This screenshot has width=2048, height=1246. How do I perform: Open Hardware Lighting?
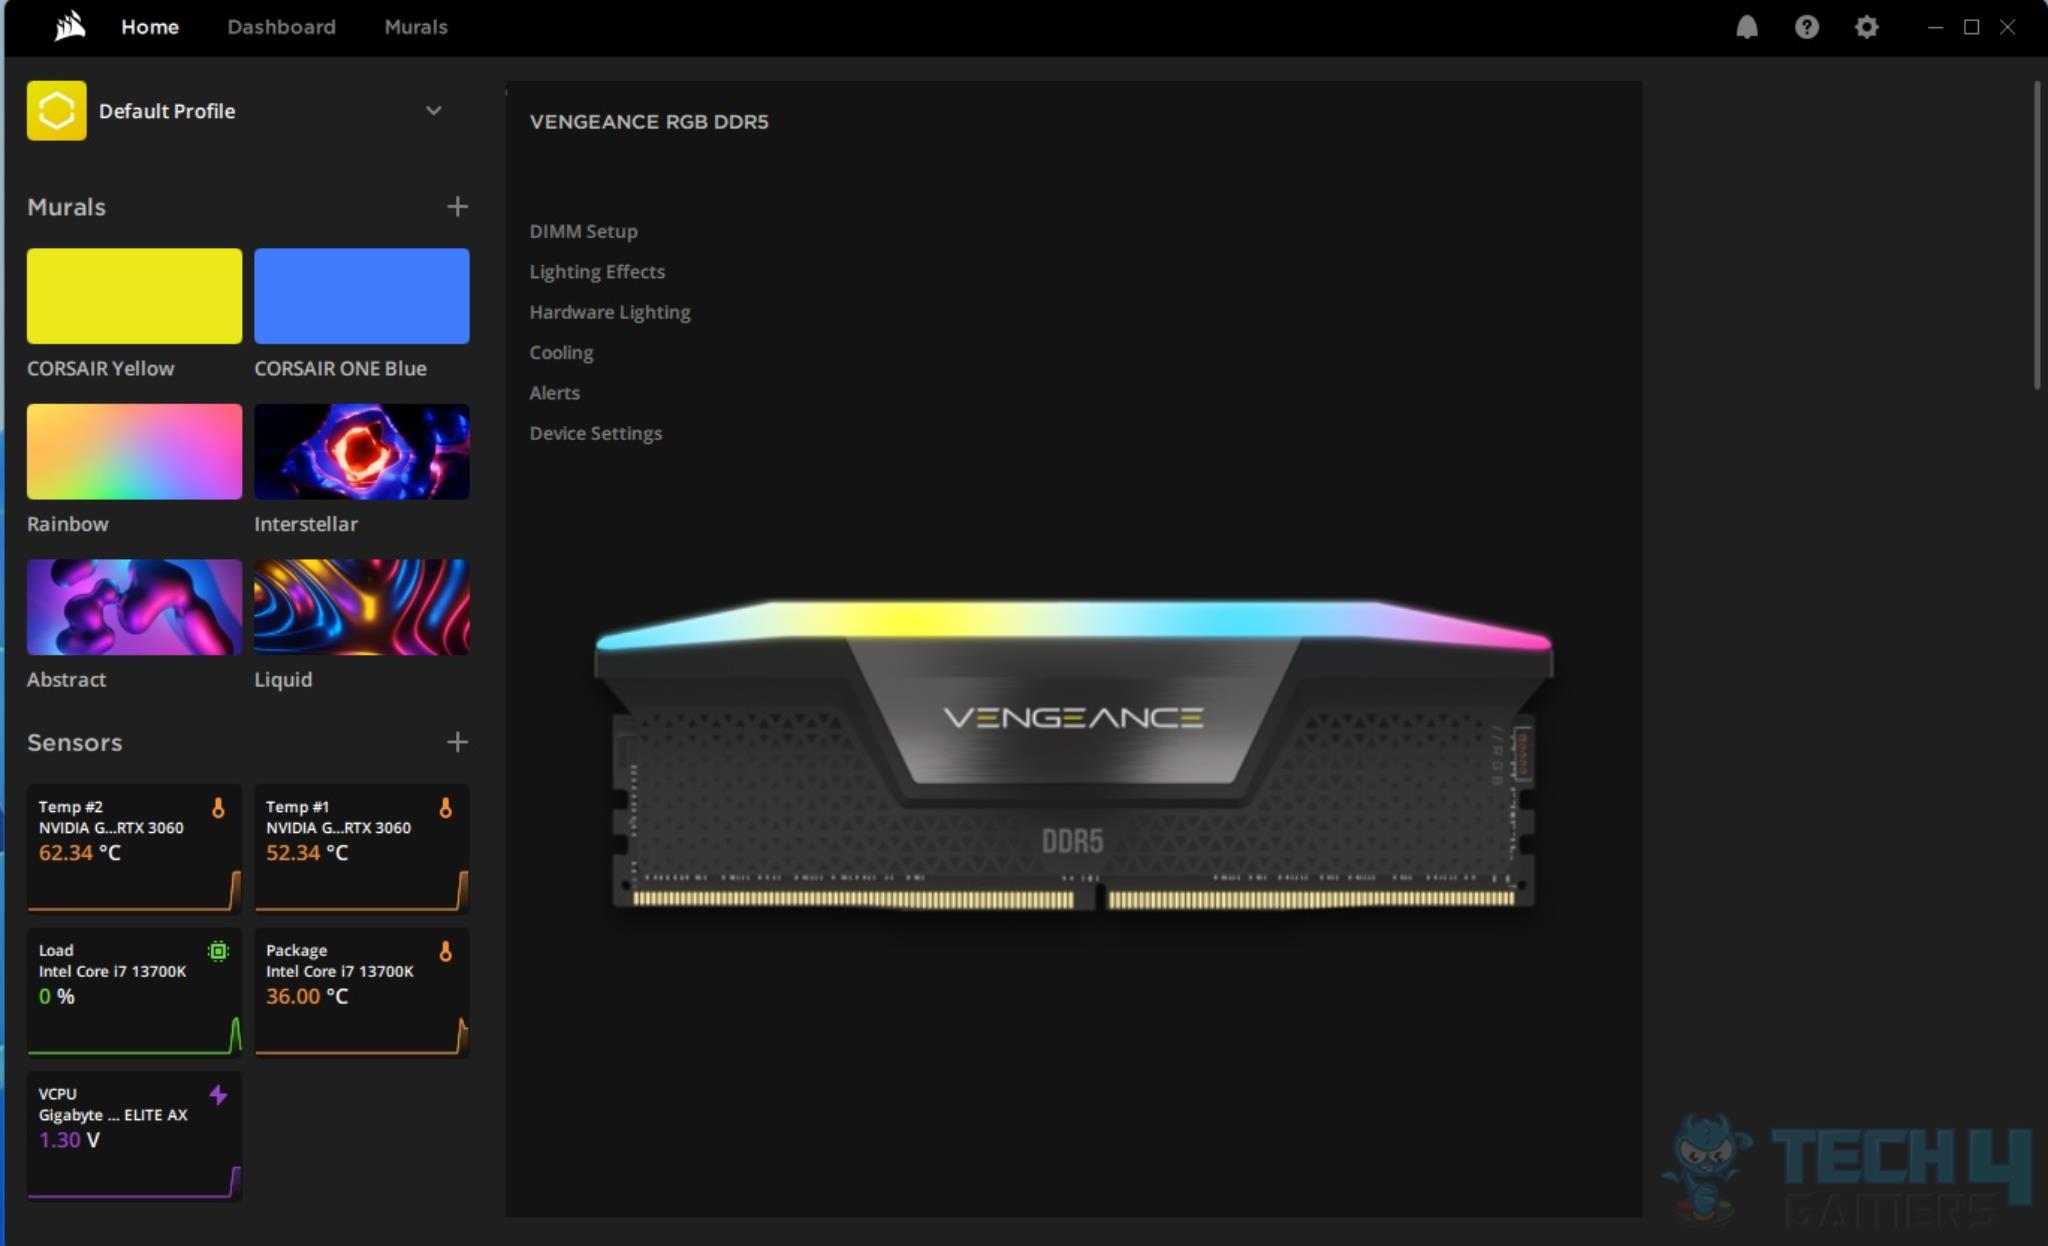(x=610, y=312)
